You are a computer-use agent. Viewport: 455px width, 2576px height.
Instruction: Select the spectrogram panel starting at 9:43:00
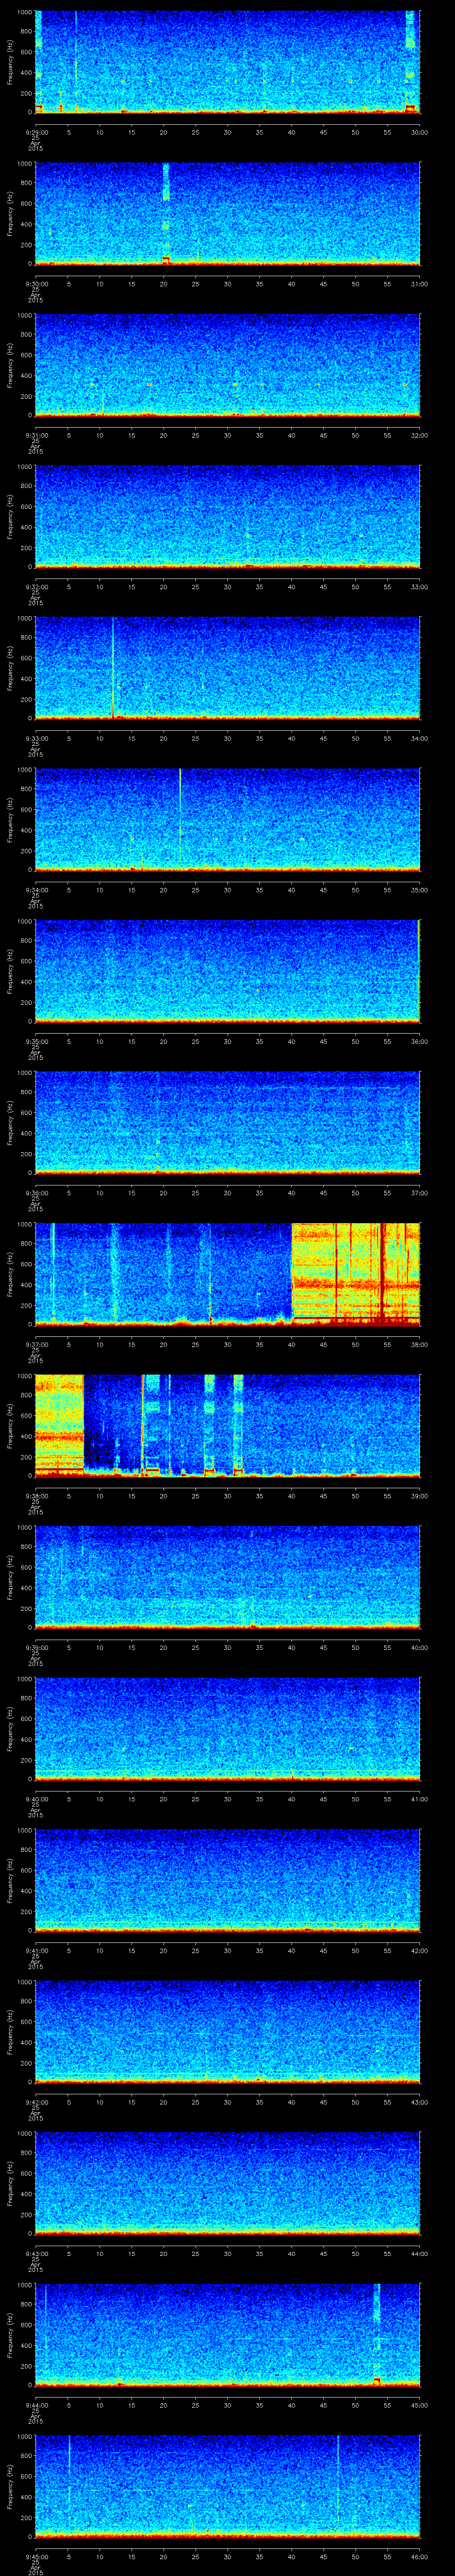(227, 2183)
